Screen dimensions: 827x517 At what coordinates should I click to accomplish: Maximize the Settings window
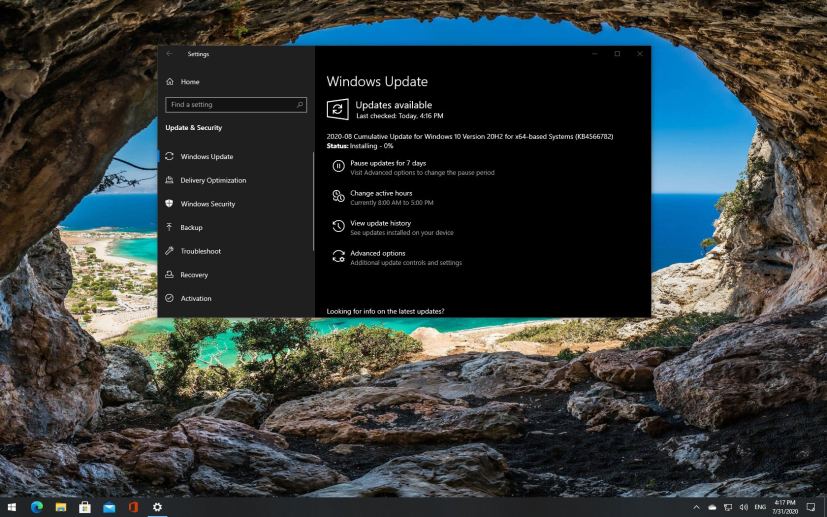coord(617,54)
